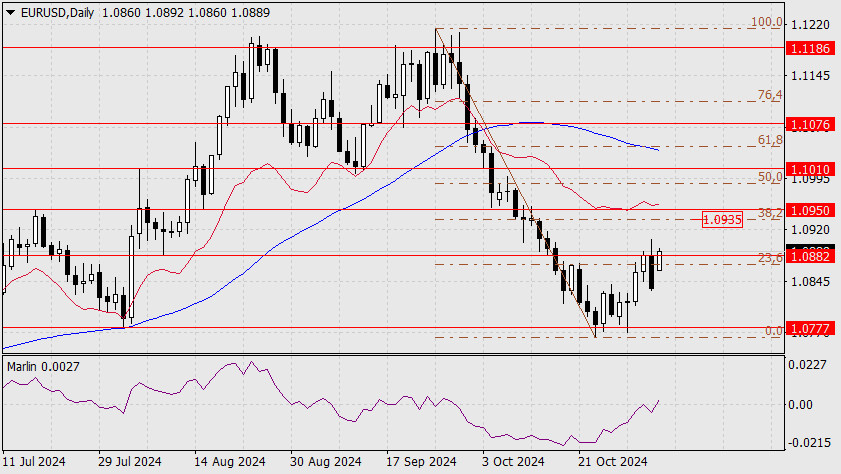Click the 1.0845 price axis value
Screen dimensions: 841x474
click(810, 282)
